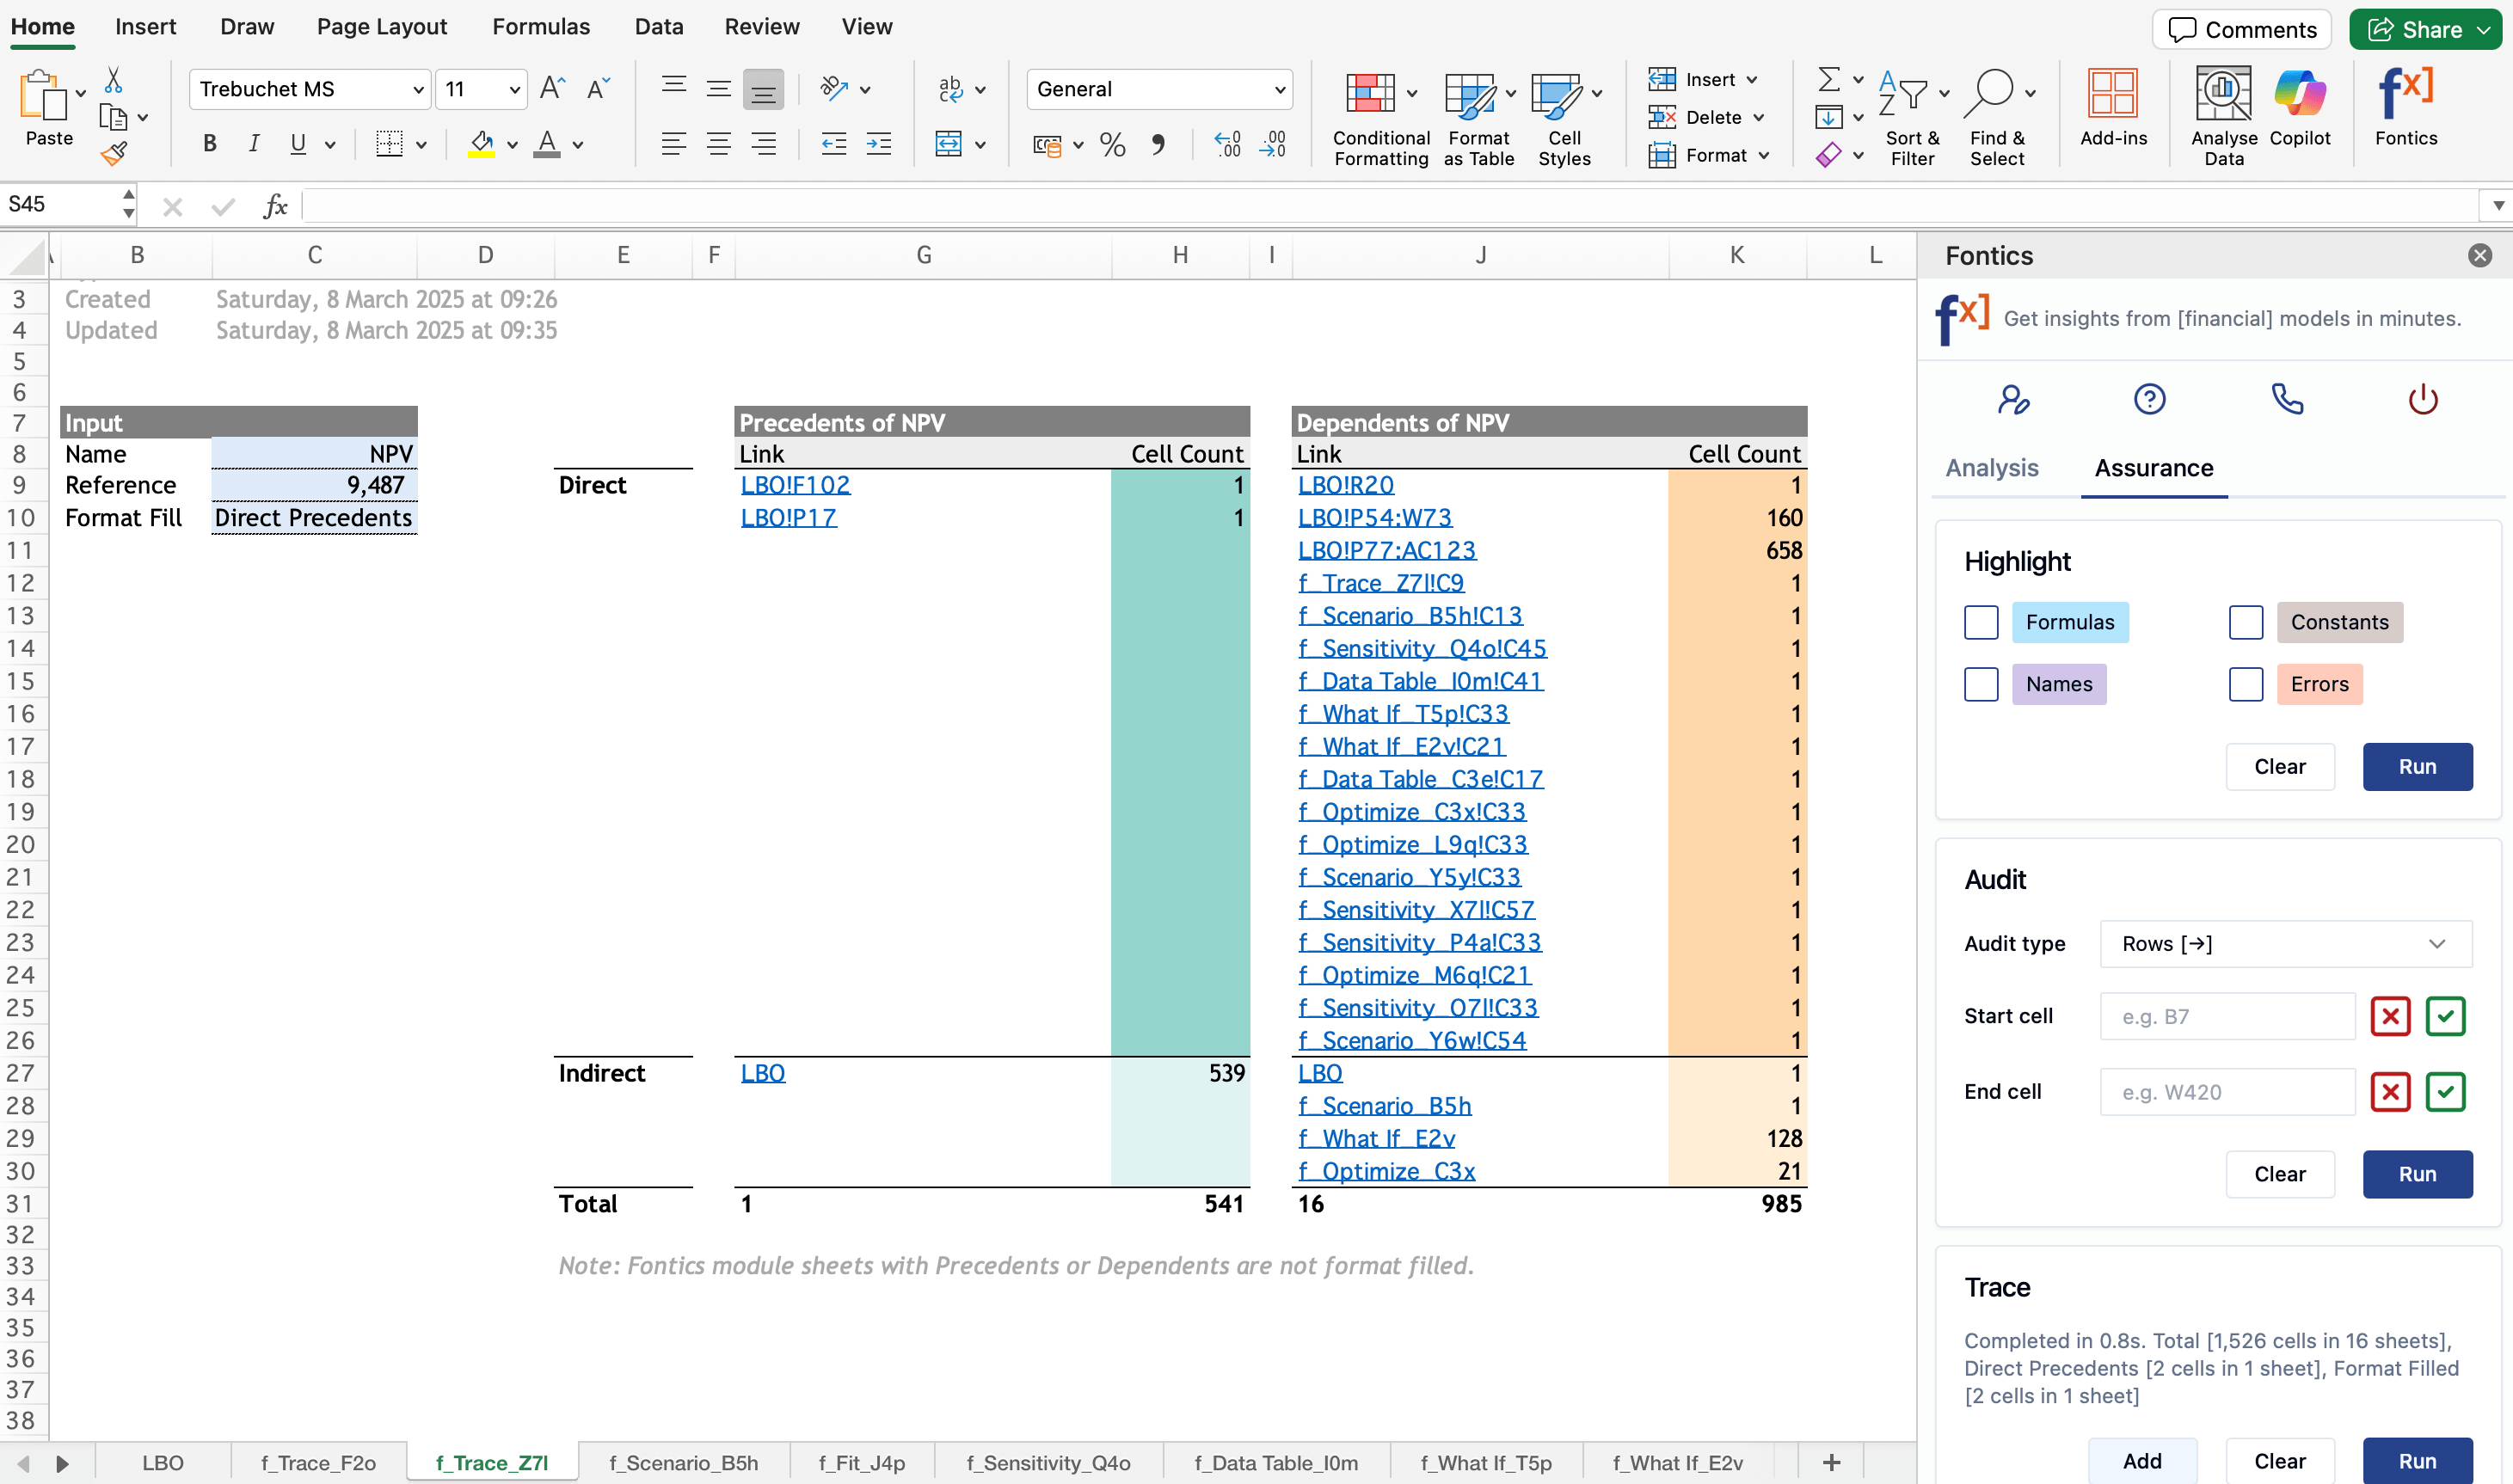Check the Errors highlight checkbox
This screenshot has width=2513, height=1484.
coord(2245,684)
